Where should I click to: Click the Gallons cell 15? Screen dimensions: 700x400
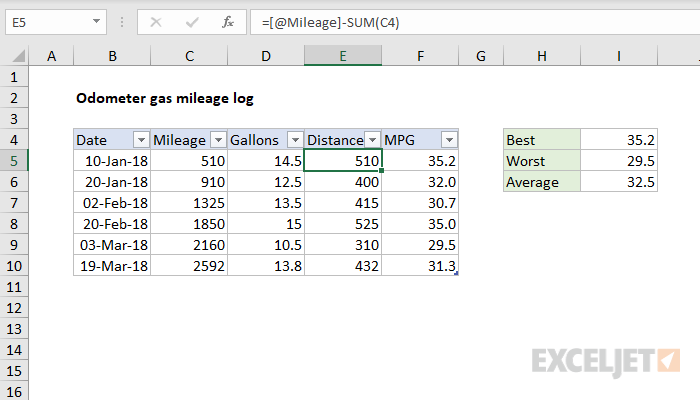[266, 224]
